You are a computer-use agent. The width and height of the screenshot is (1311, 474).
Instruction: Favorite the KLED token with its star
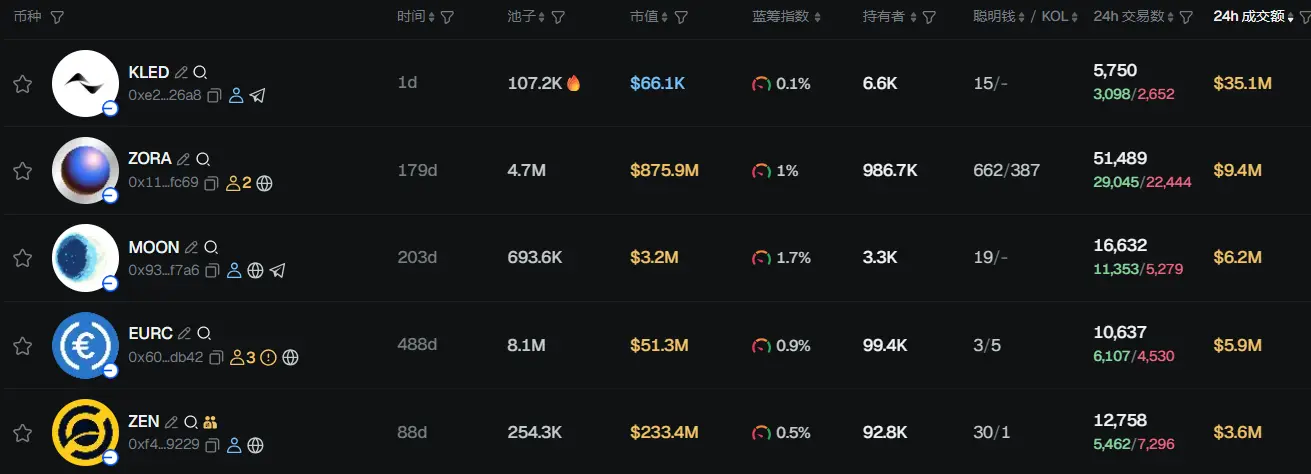click(x=22, y=84)
